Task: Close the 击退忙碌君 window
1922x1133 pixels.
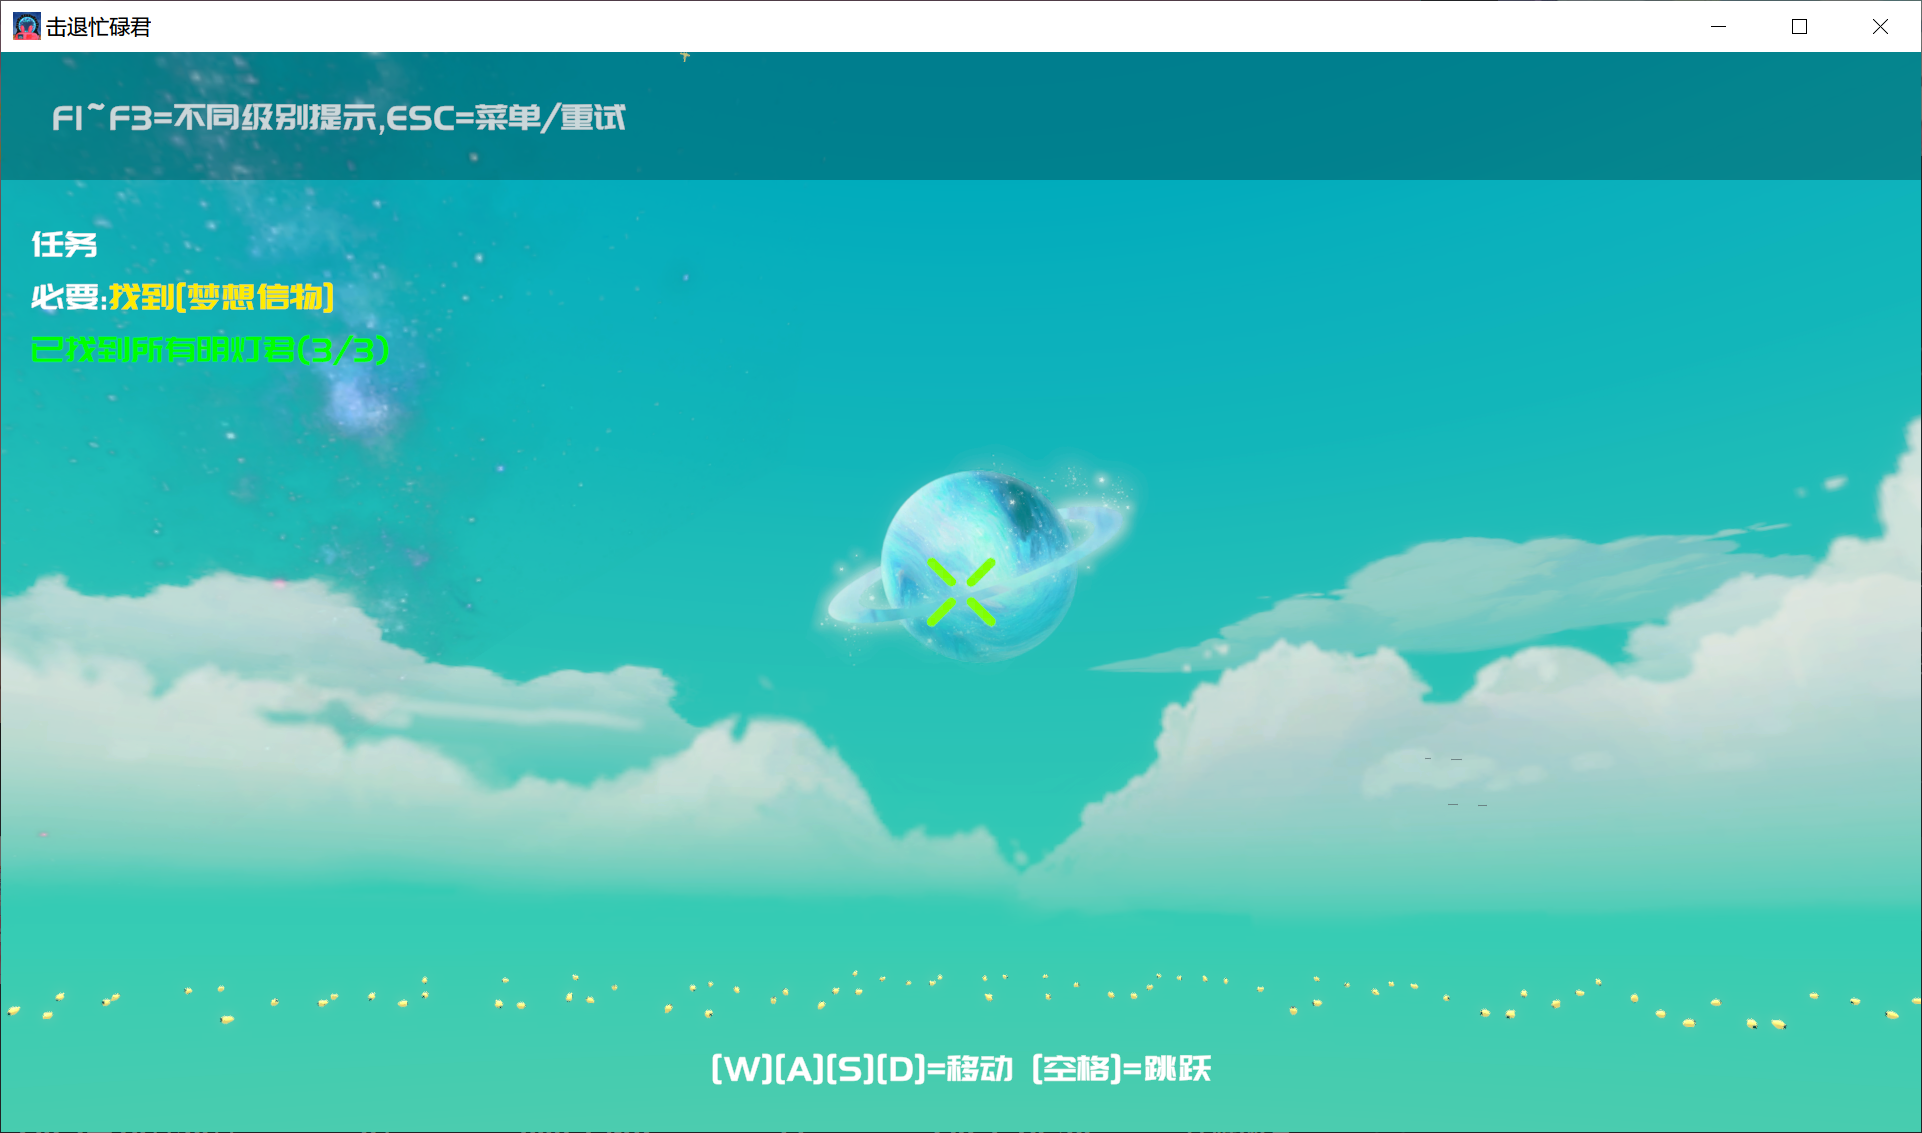Action: [x=1880, y=27]
